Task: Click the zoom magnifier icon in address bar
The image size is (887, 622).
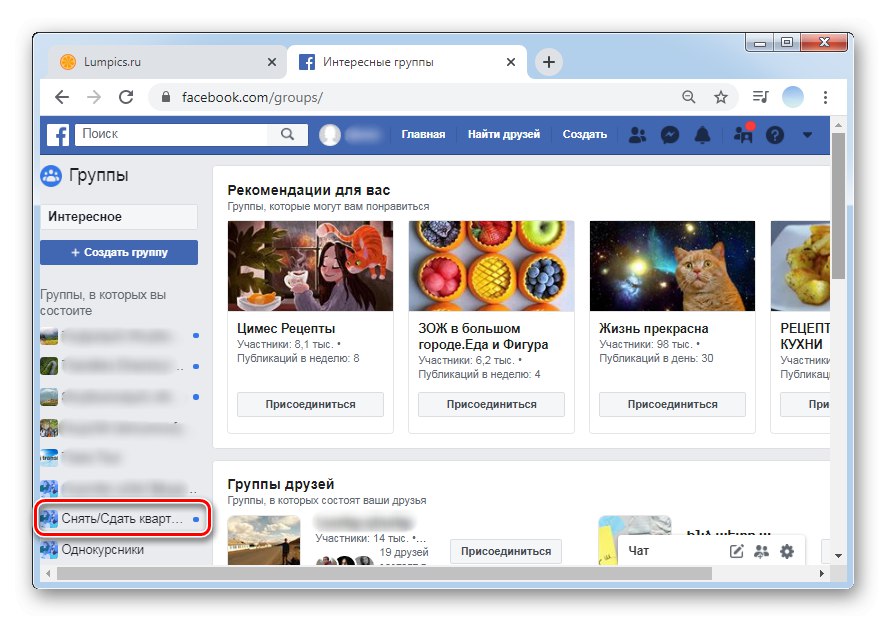Action: pyautogui.click(x=688, y=97)
